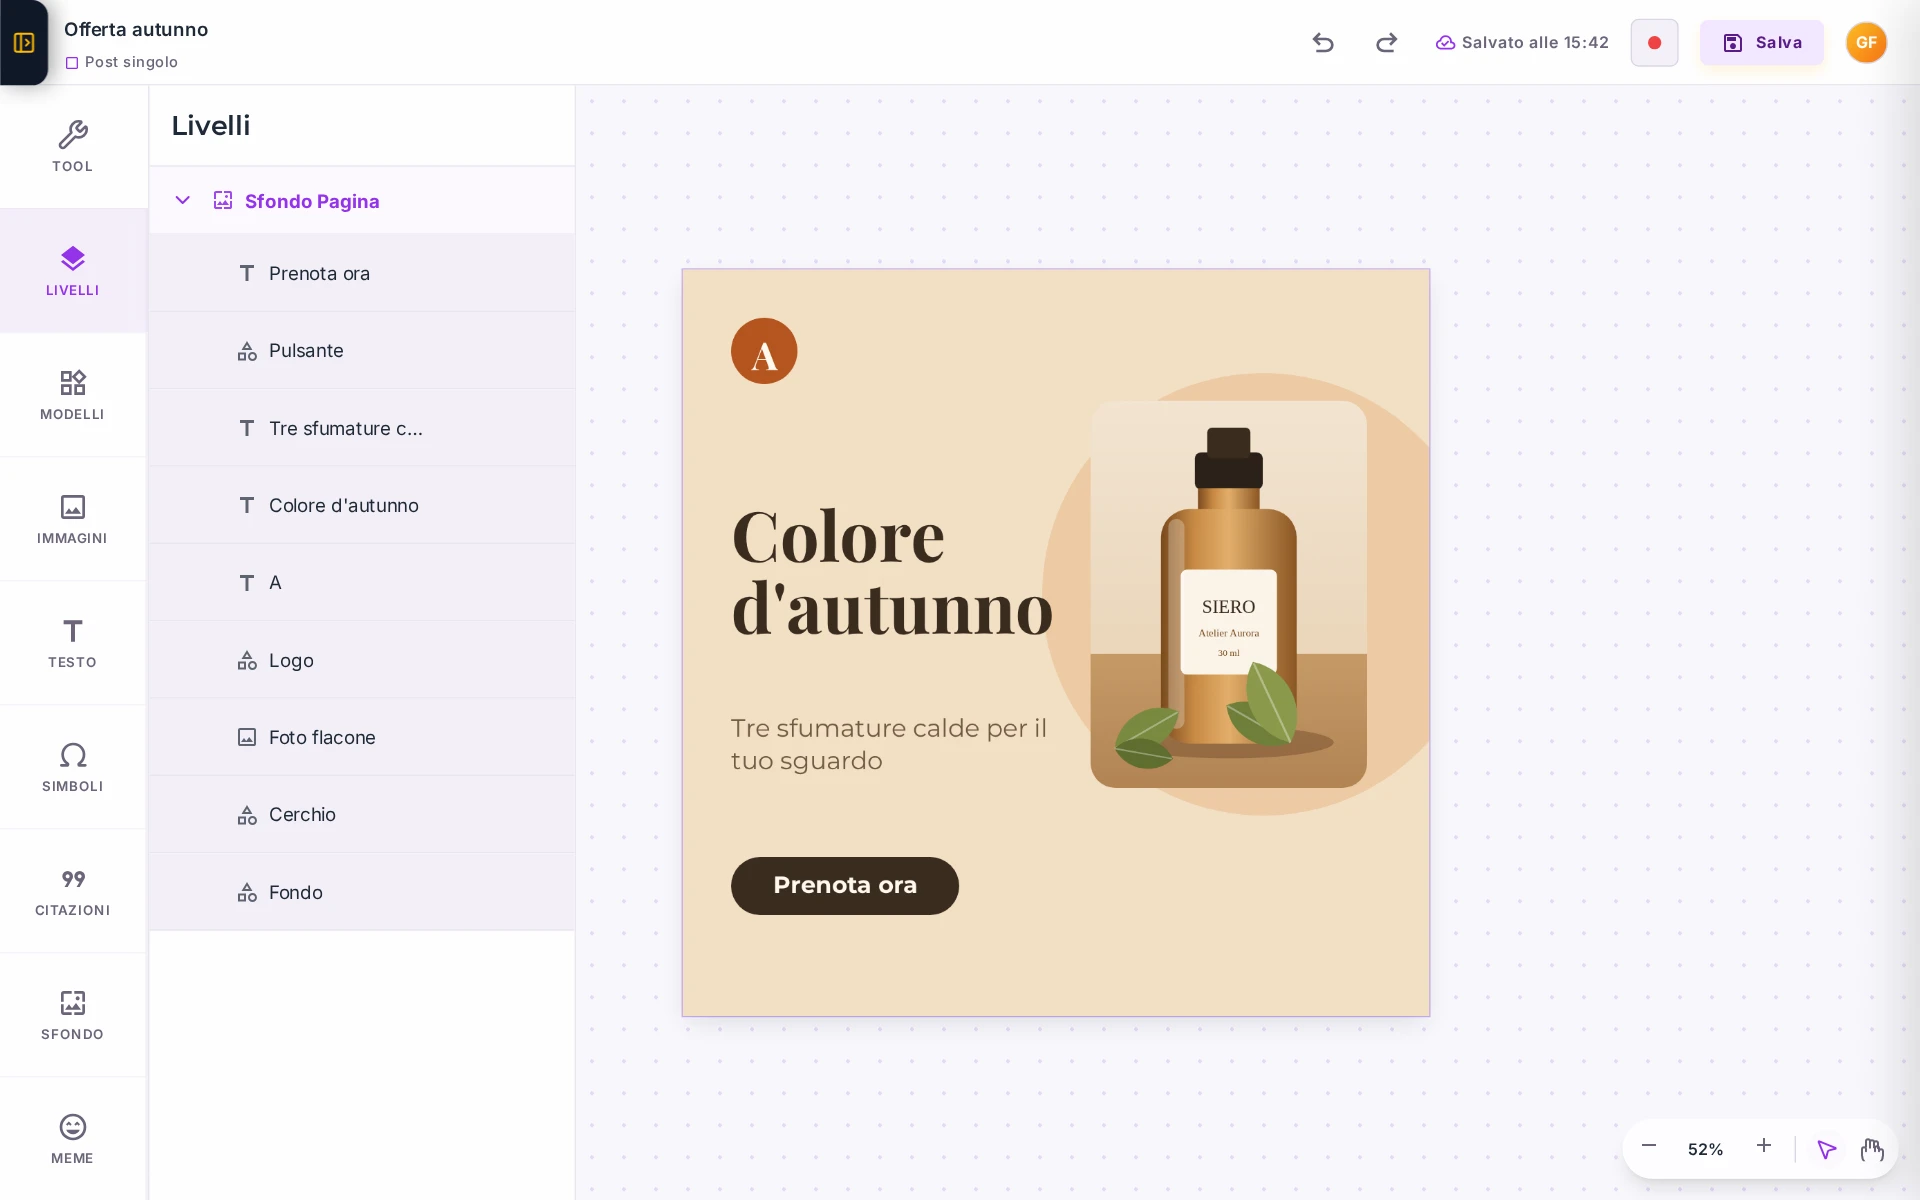Click the A logo circle on canvas

pyautogui.click(x=764, y=351)
